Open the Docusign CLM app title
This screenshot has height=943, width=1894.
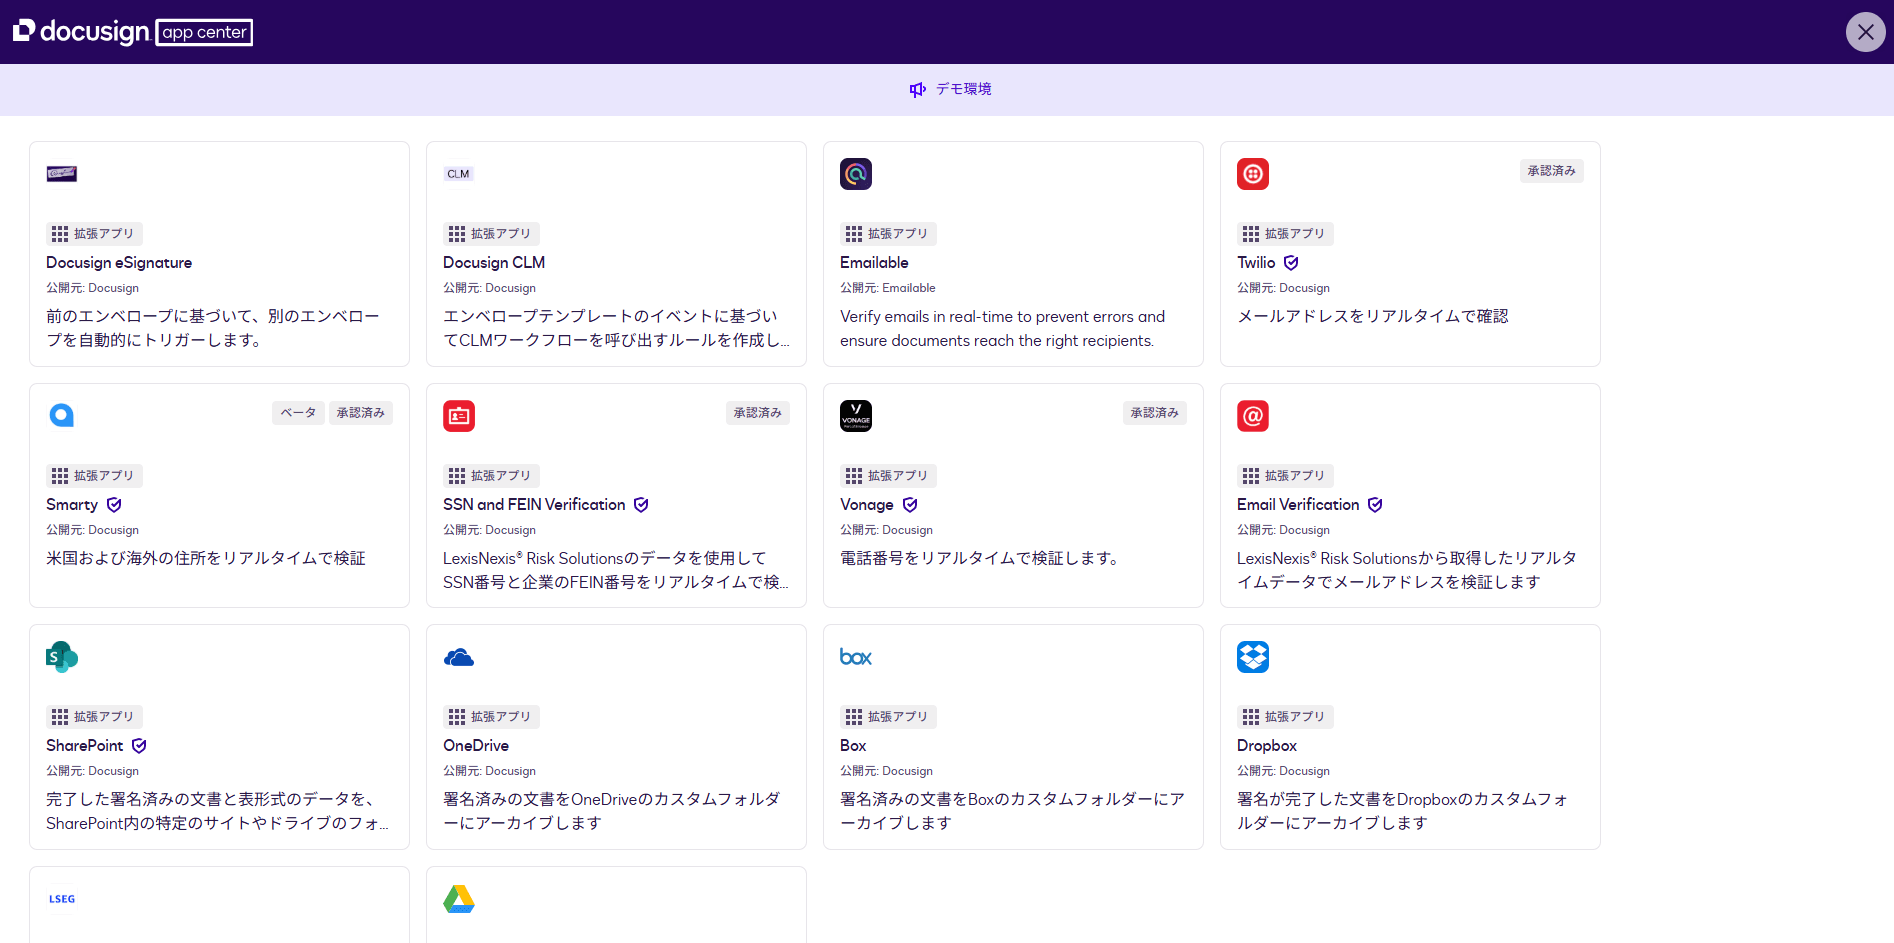point(494,263)
